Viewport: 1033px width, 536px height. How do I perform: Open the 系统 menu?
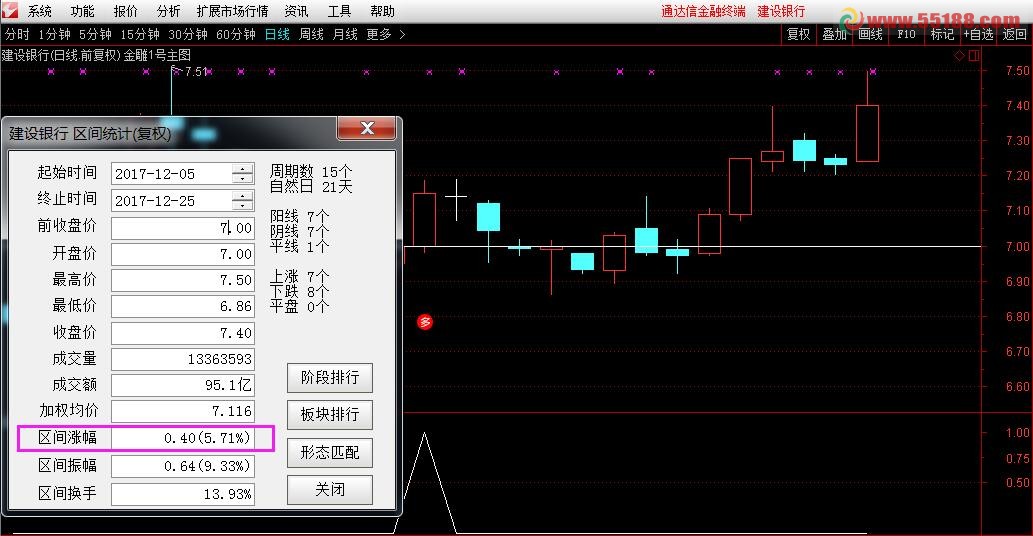point(39,11)
